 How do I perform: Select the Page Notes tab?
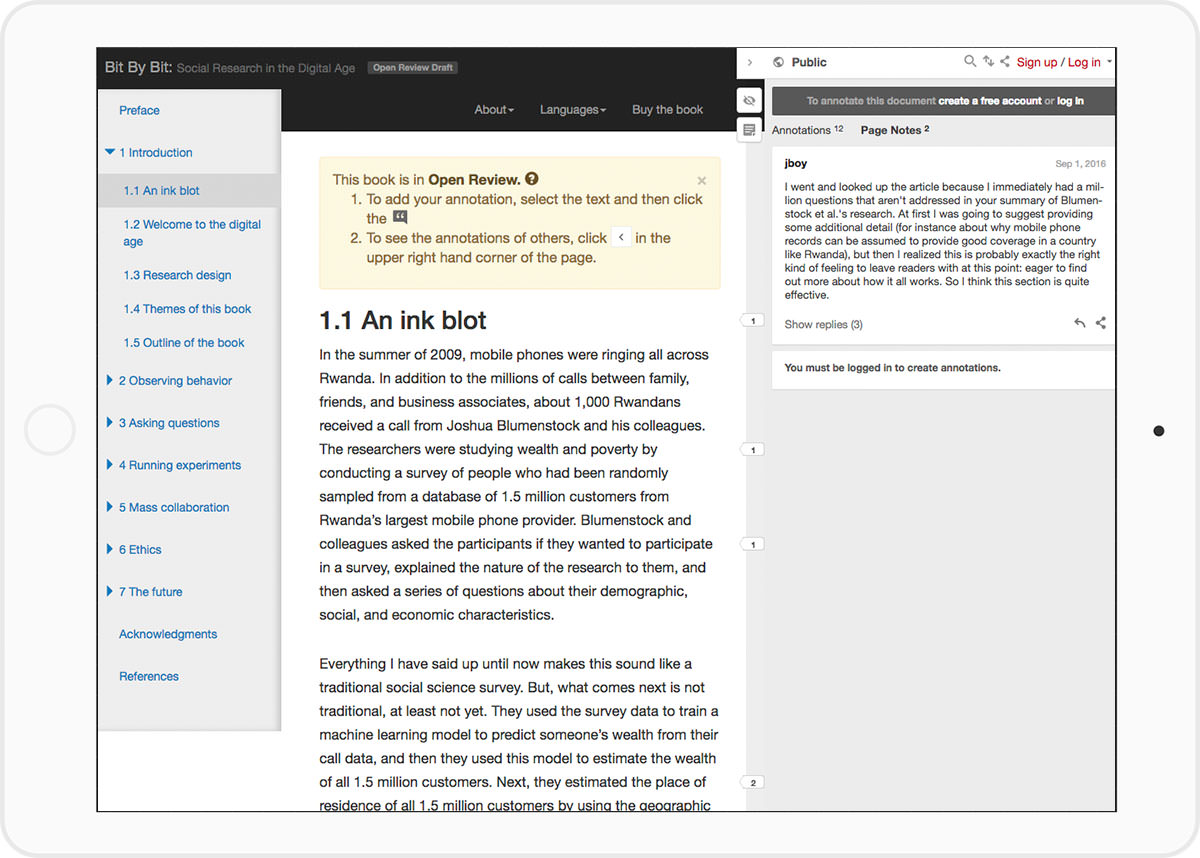coord(894,130)
